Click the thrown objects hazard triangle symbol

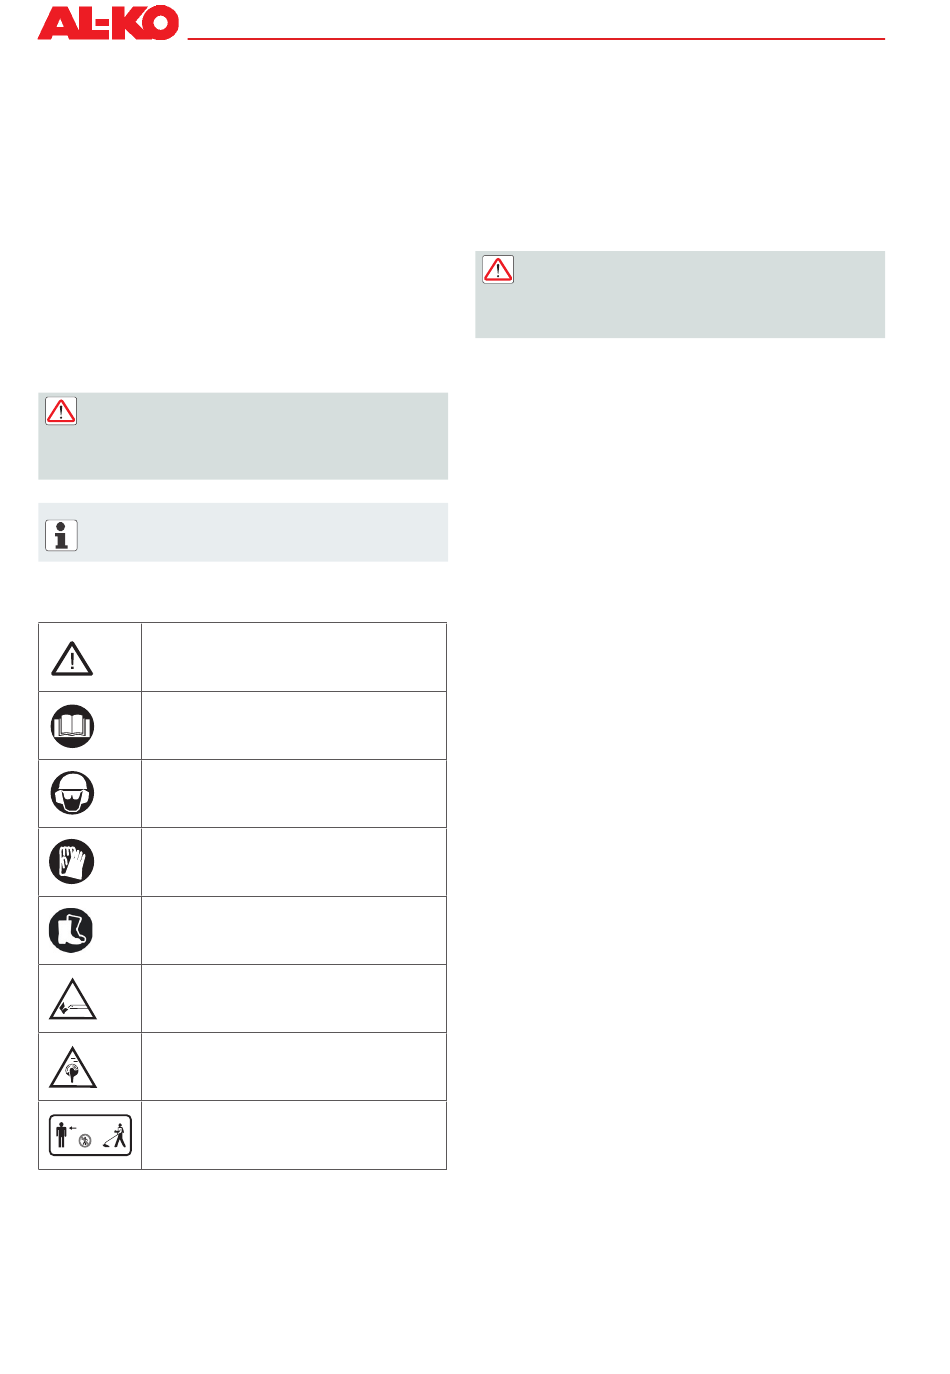tap(72, 1068)
